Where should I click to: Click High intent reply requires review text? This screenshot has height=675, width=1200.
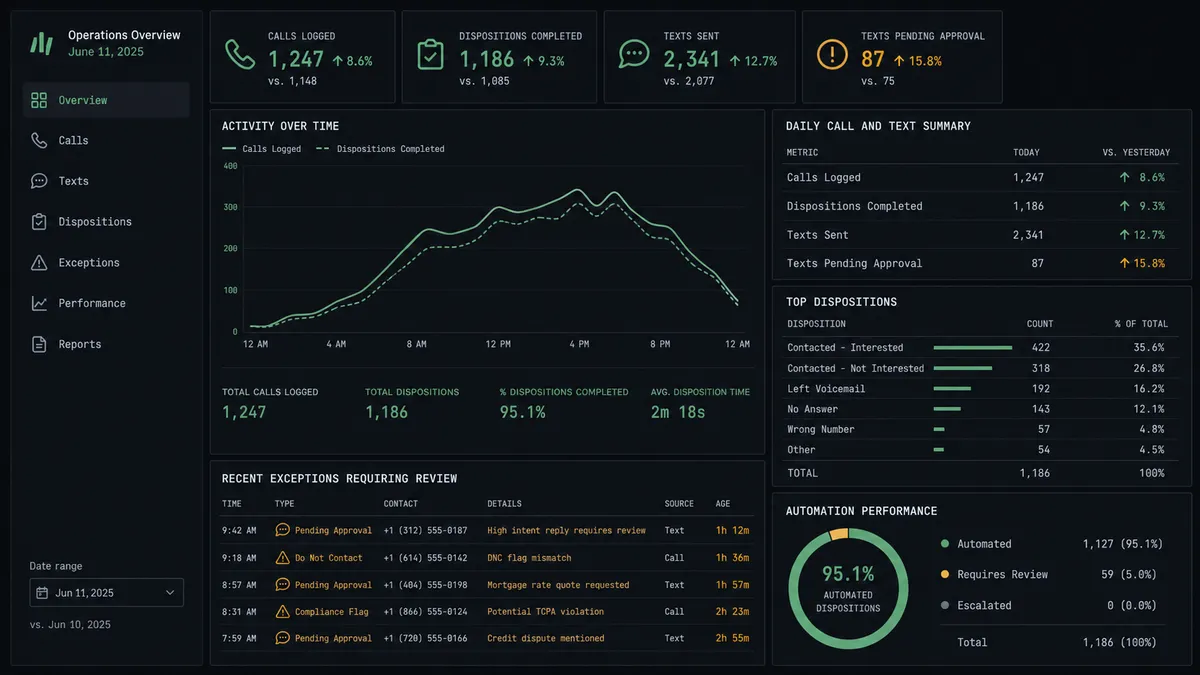(x=566, y=531)
